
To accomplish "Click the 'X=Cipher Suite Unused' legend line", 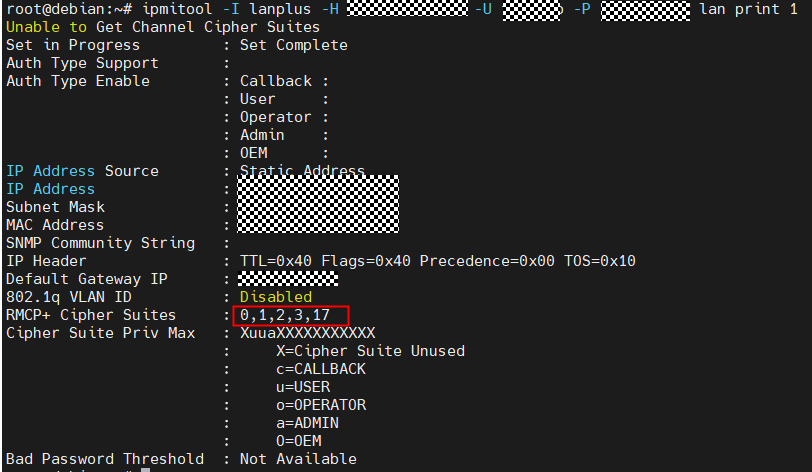I will 370,351.
